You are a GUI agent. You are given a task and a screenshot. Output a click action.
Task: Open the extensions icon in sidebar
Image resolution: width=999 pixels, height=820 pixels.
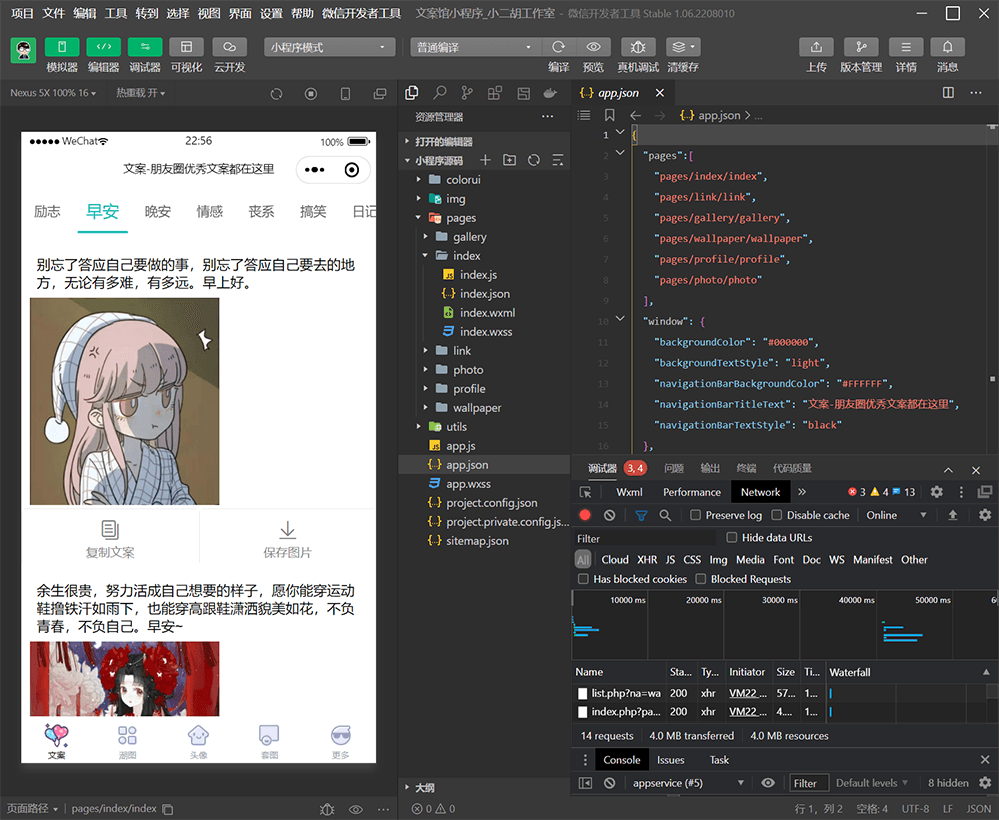click(x=494, y=93)
